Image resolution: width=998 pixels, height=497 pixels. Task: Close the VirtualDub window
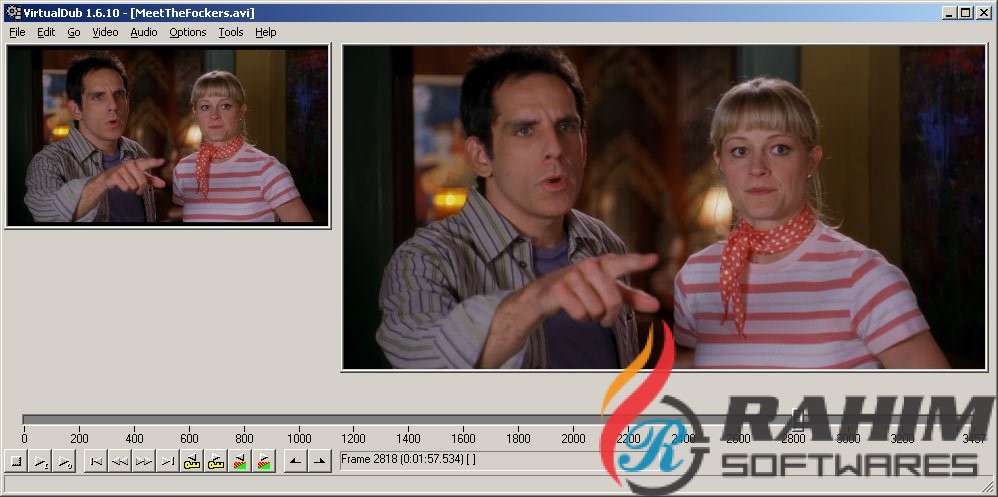pos(983,12)
